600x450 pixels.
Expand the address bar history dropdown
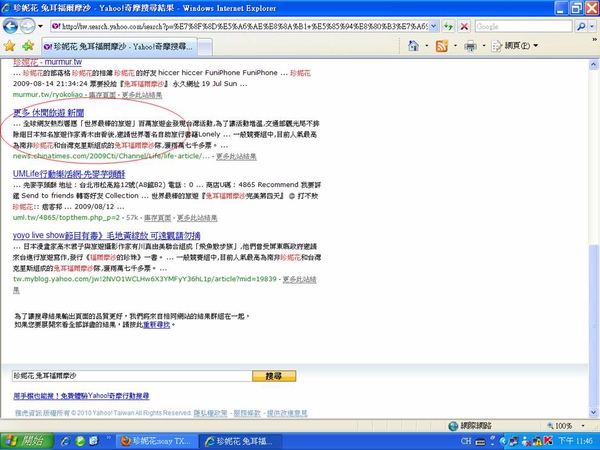click(434, 26)
